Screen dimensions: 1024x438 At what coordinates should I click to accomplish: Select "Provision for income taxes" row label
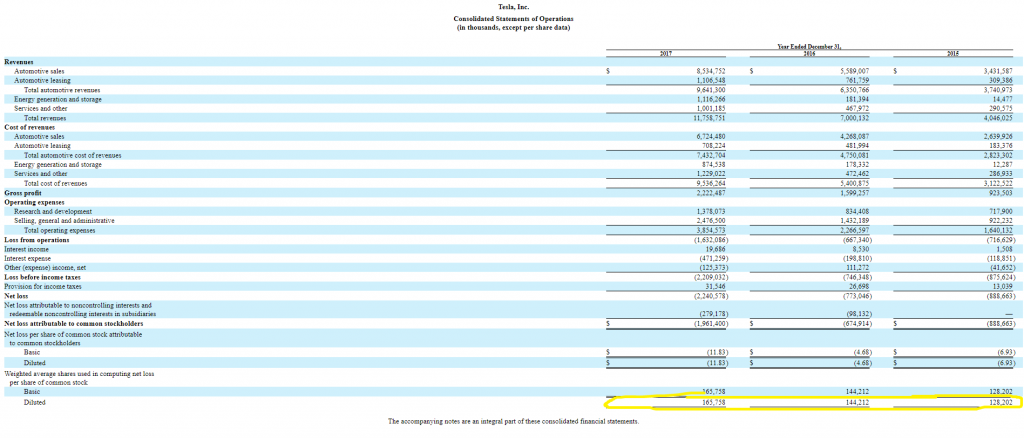[42, 287]
